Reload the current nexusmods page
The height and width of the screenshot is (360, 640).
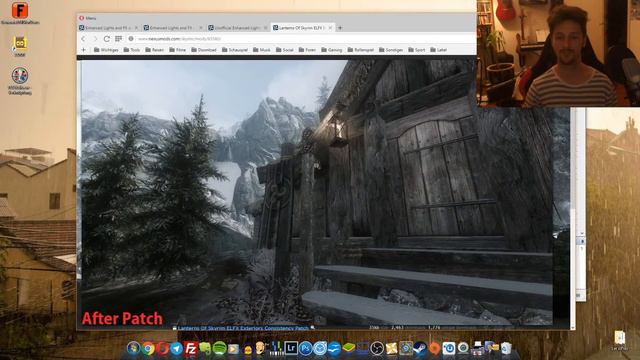[x=107, y=39]
